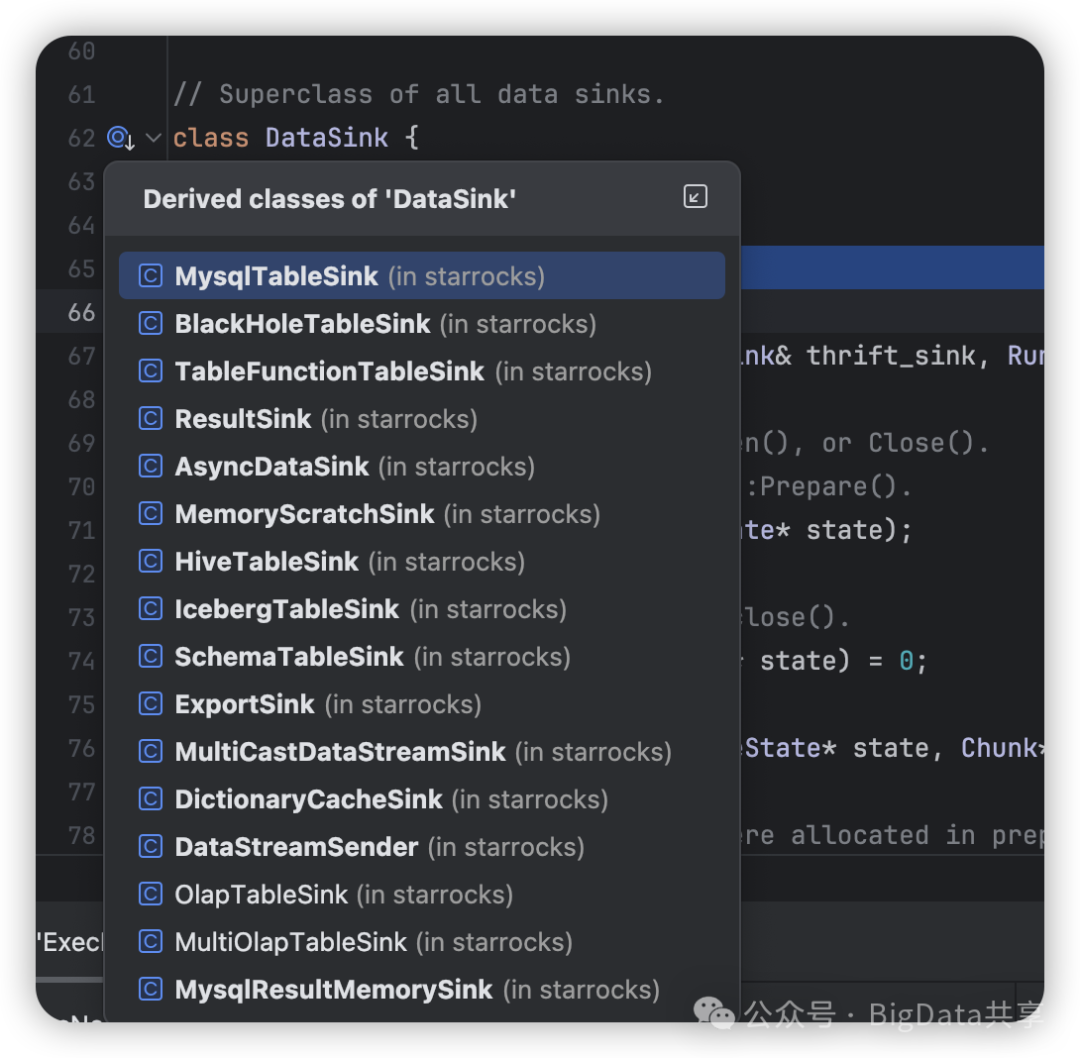
Task: Click the class icon beside DictionaryCacheSink
Action: 150,799
